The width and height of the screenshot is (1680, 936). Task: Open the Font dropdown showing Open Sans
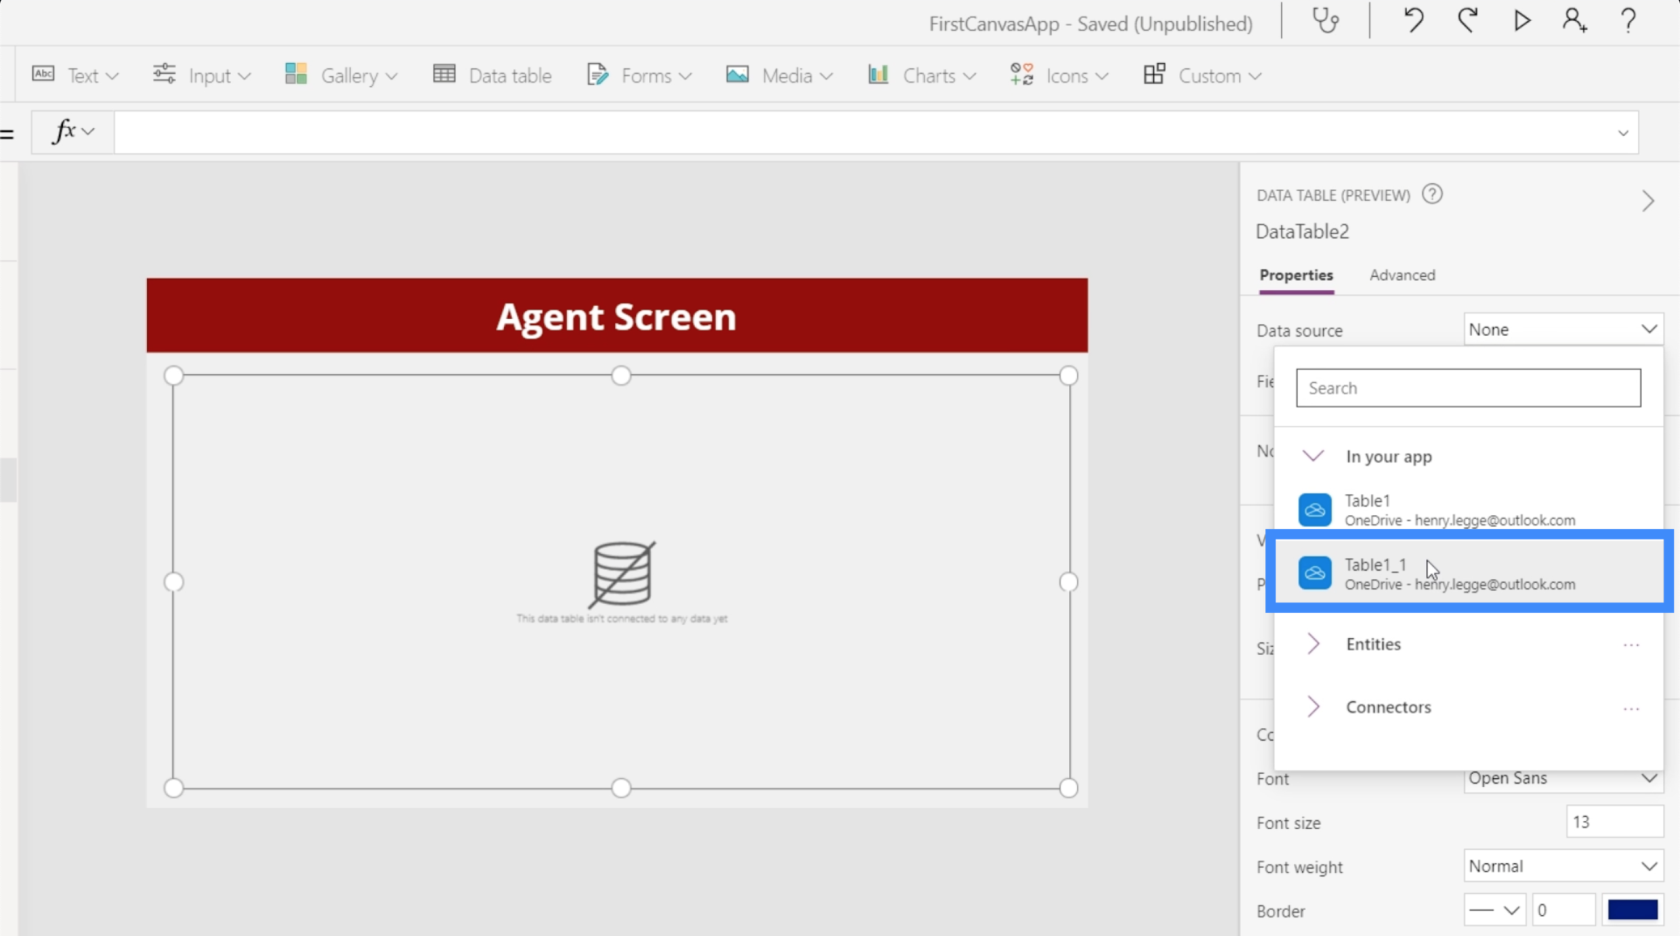click(x=1563, y=778)
